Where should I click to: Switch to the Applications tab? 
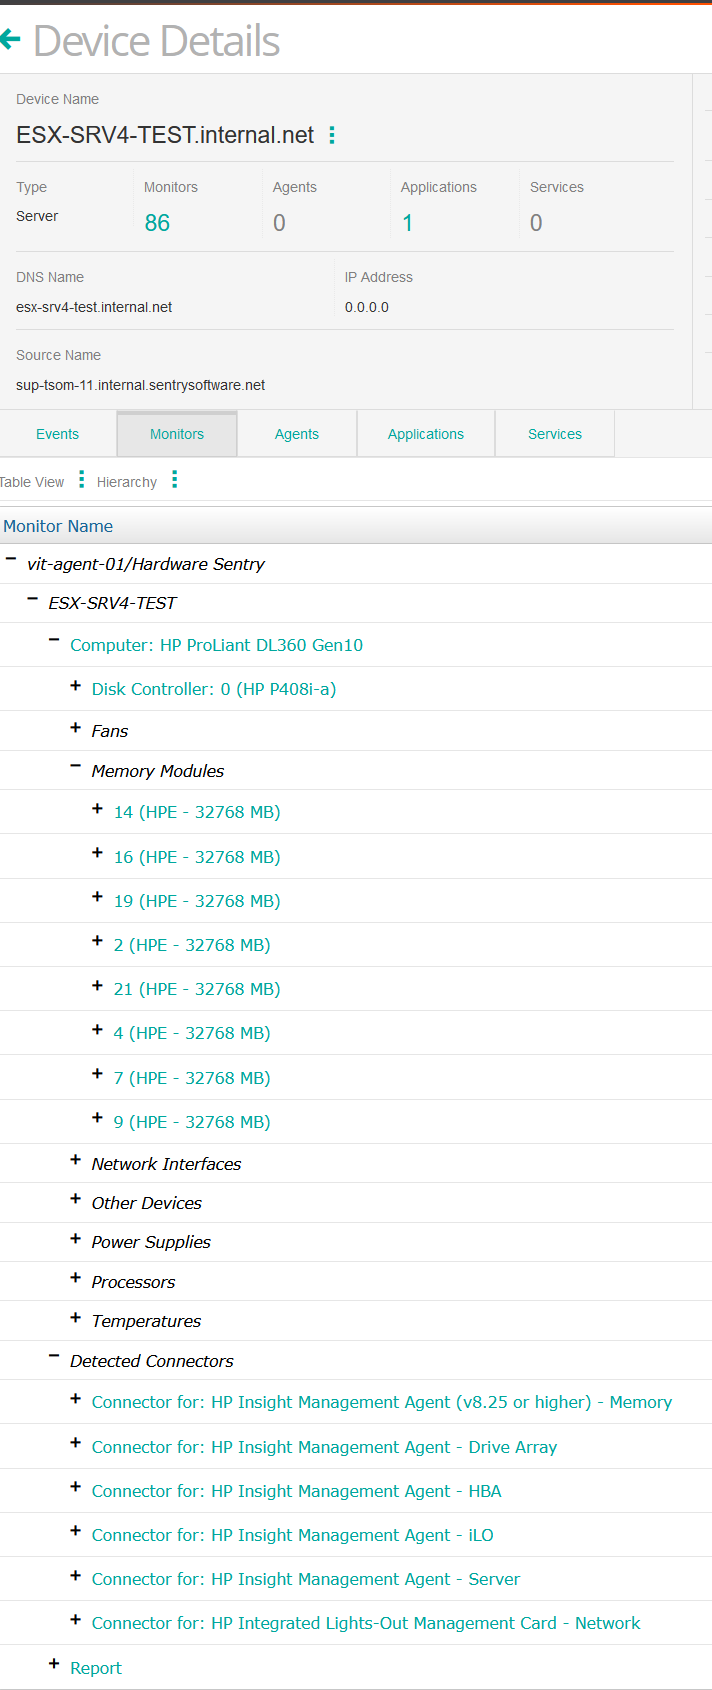point(425,434)
